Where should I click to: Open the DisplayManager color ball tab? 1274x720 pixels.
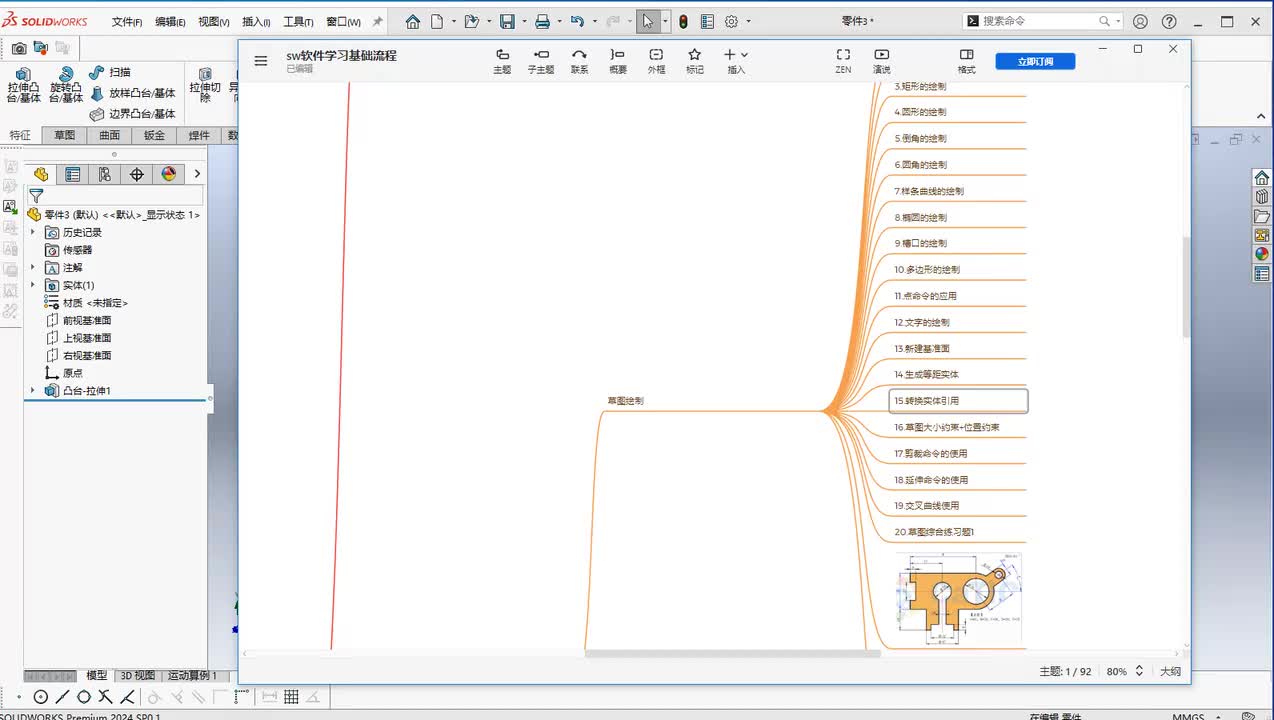[x=169, y=174]
